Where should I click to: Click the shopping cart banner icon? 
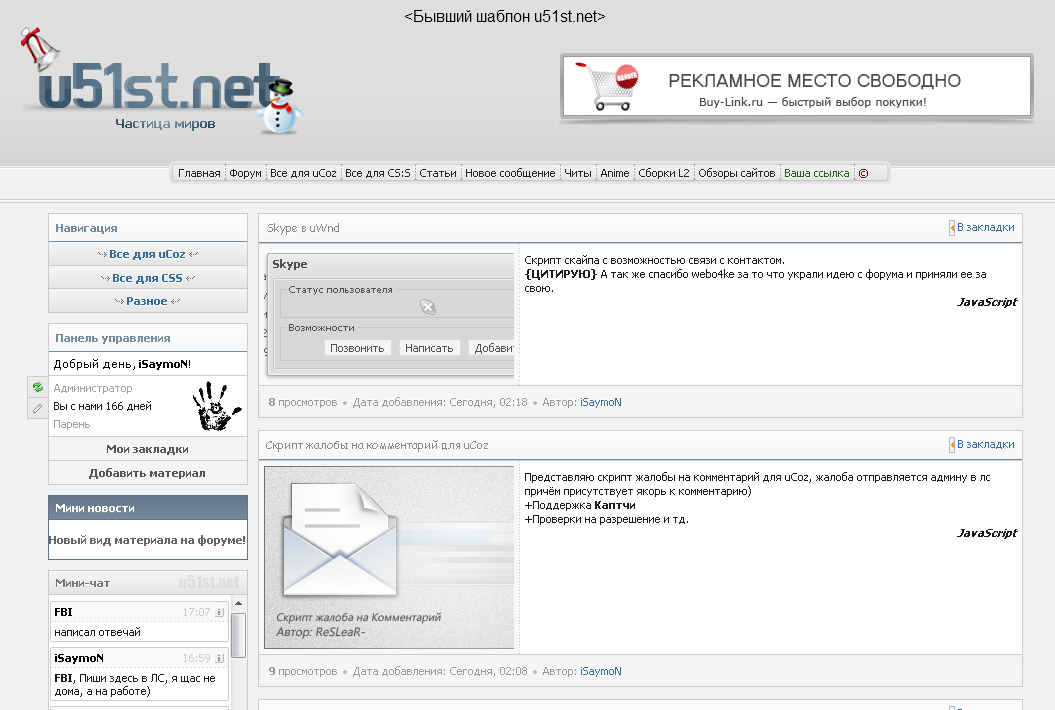click(602, 86)
